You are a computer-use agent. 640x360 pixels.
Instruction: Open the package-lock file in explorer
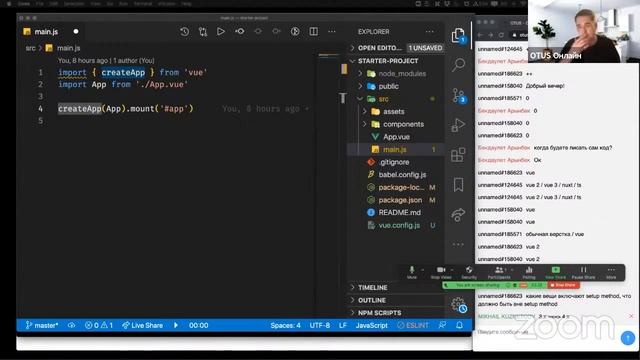(x=396, y=187)
